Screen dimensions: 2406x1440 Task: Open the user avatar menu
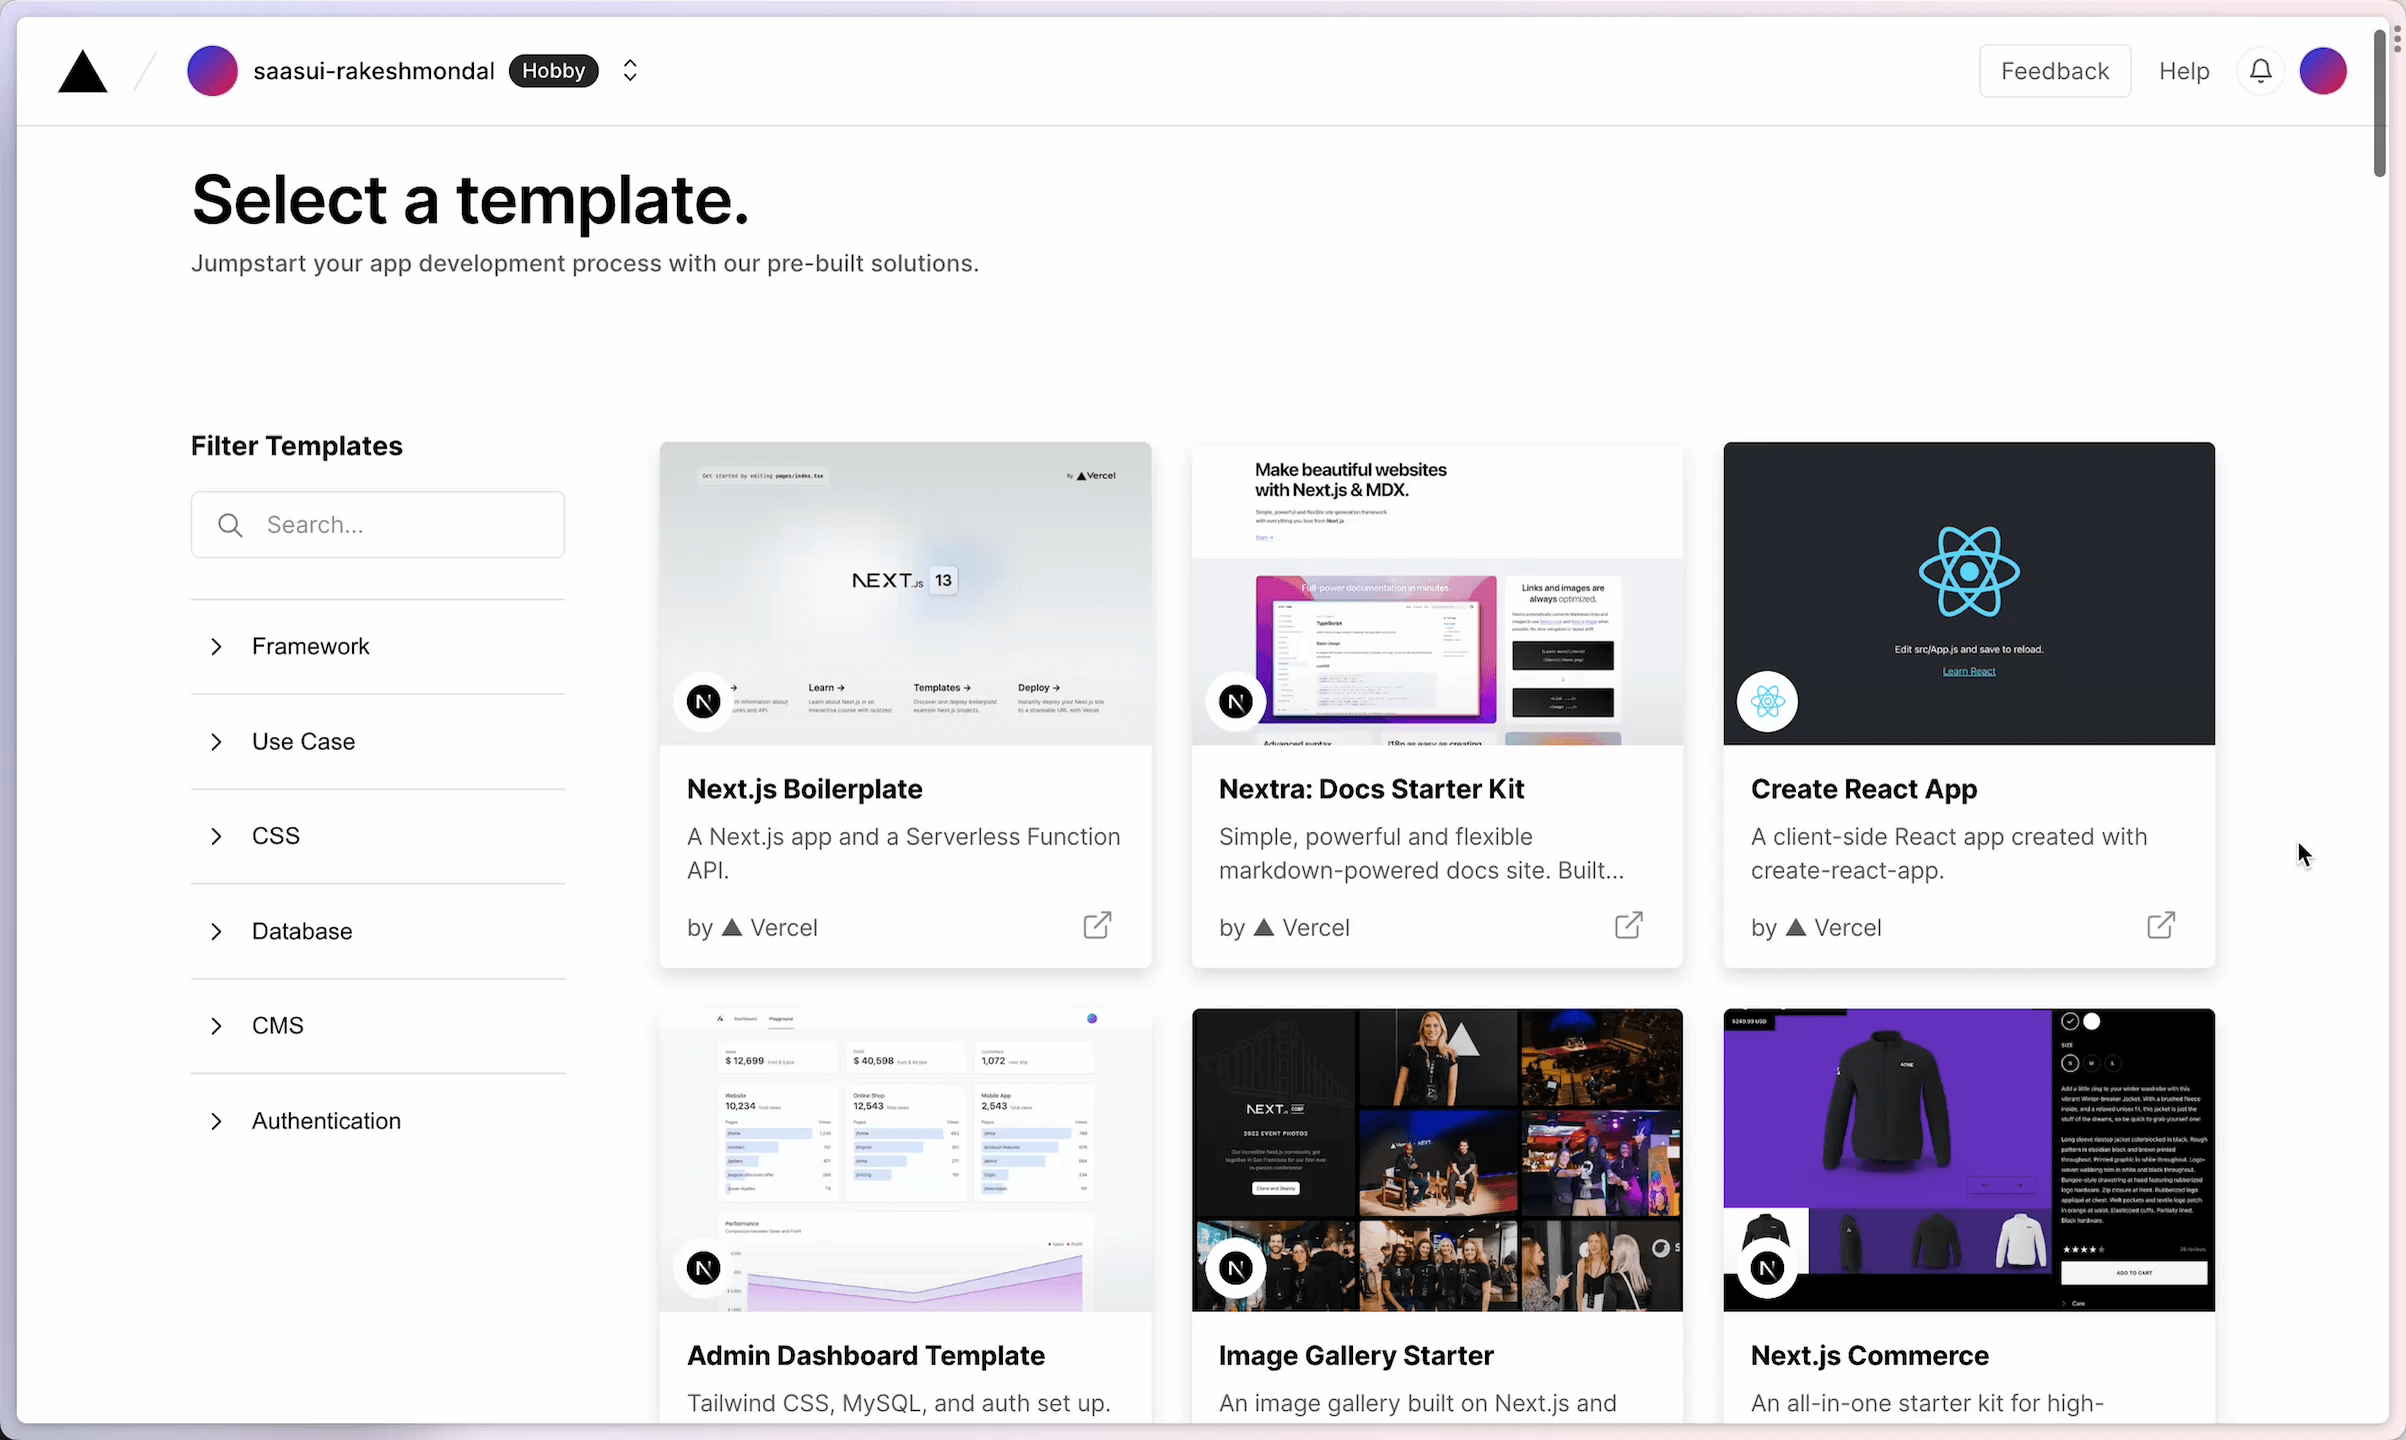click(x=2323, y=71)
